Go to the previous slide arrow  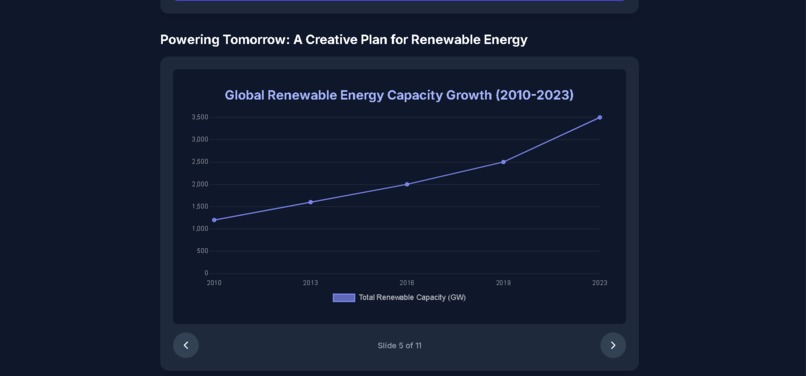coord(186,345)
